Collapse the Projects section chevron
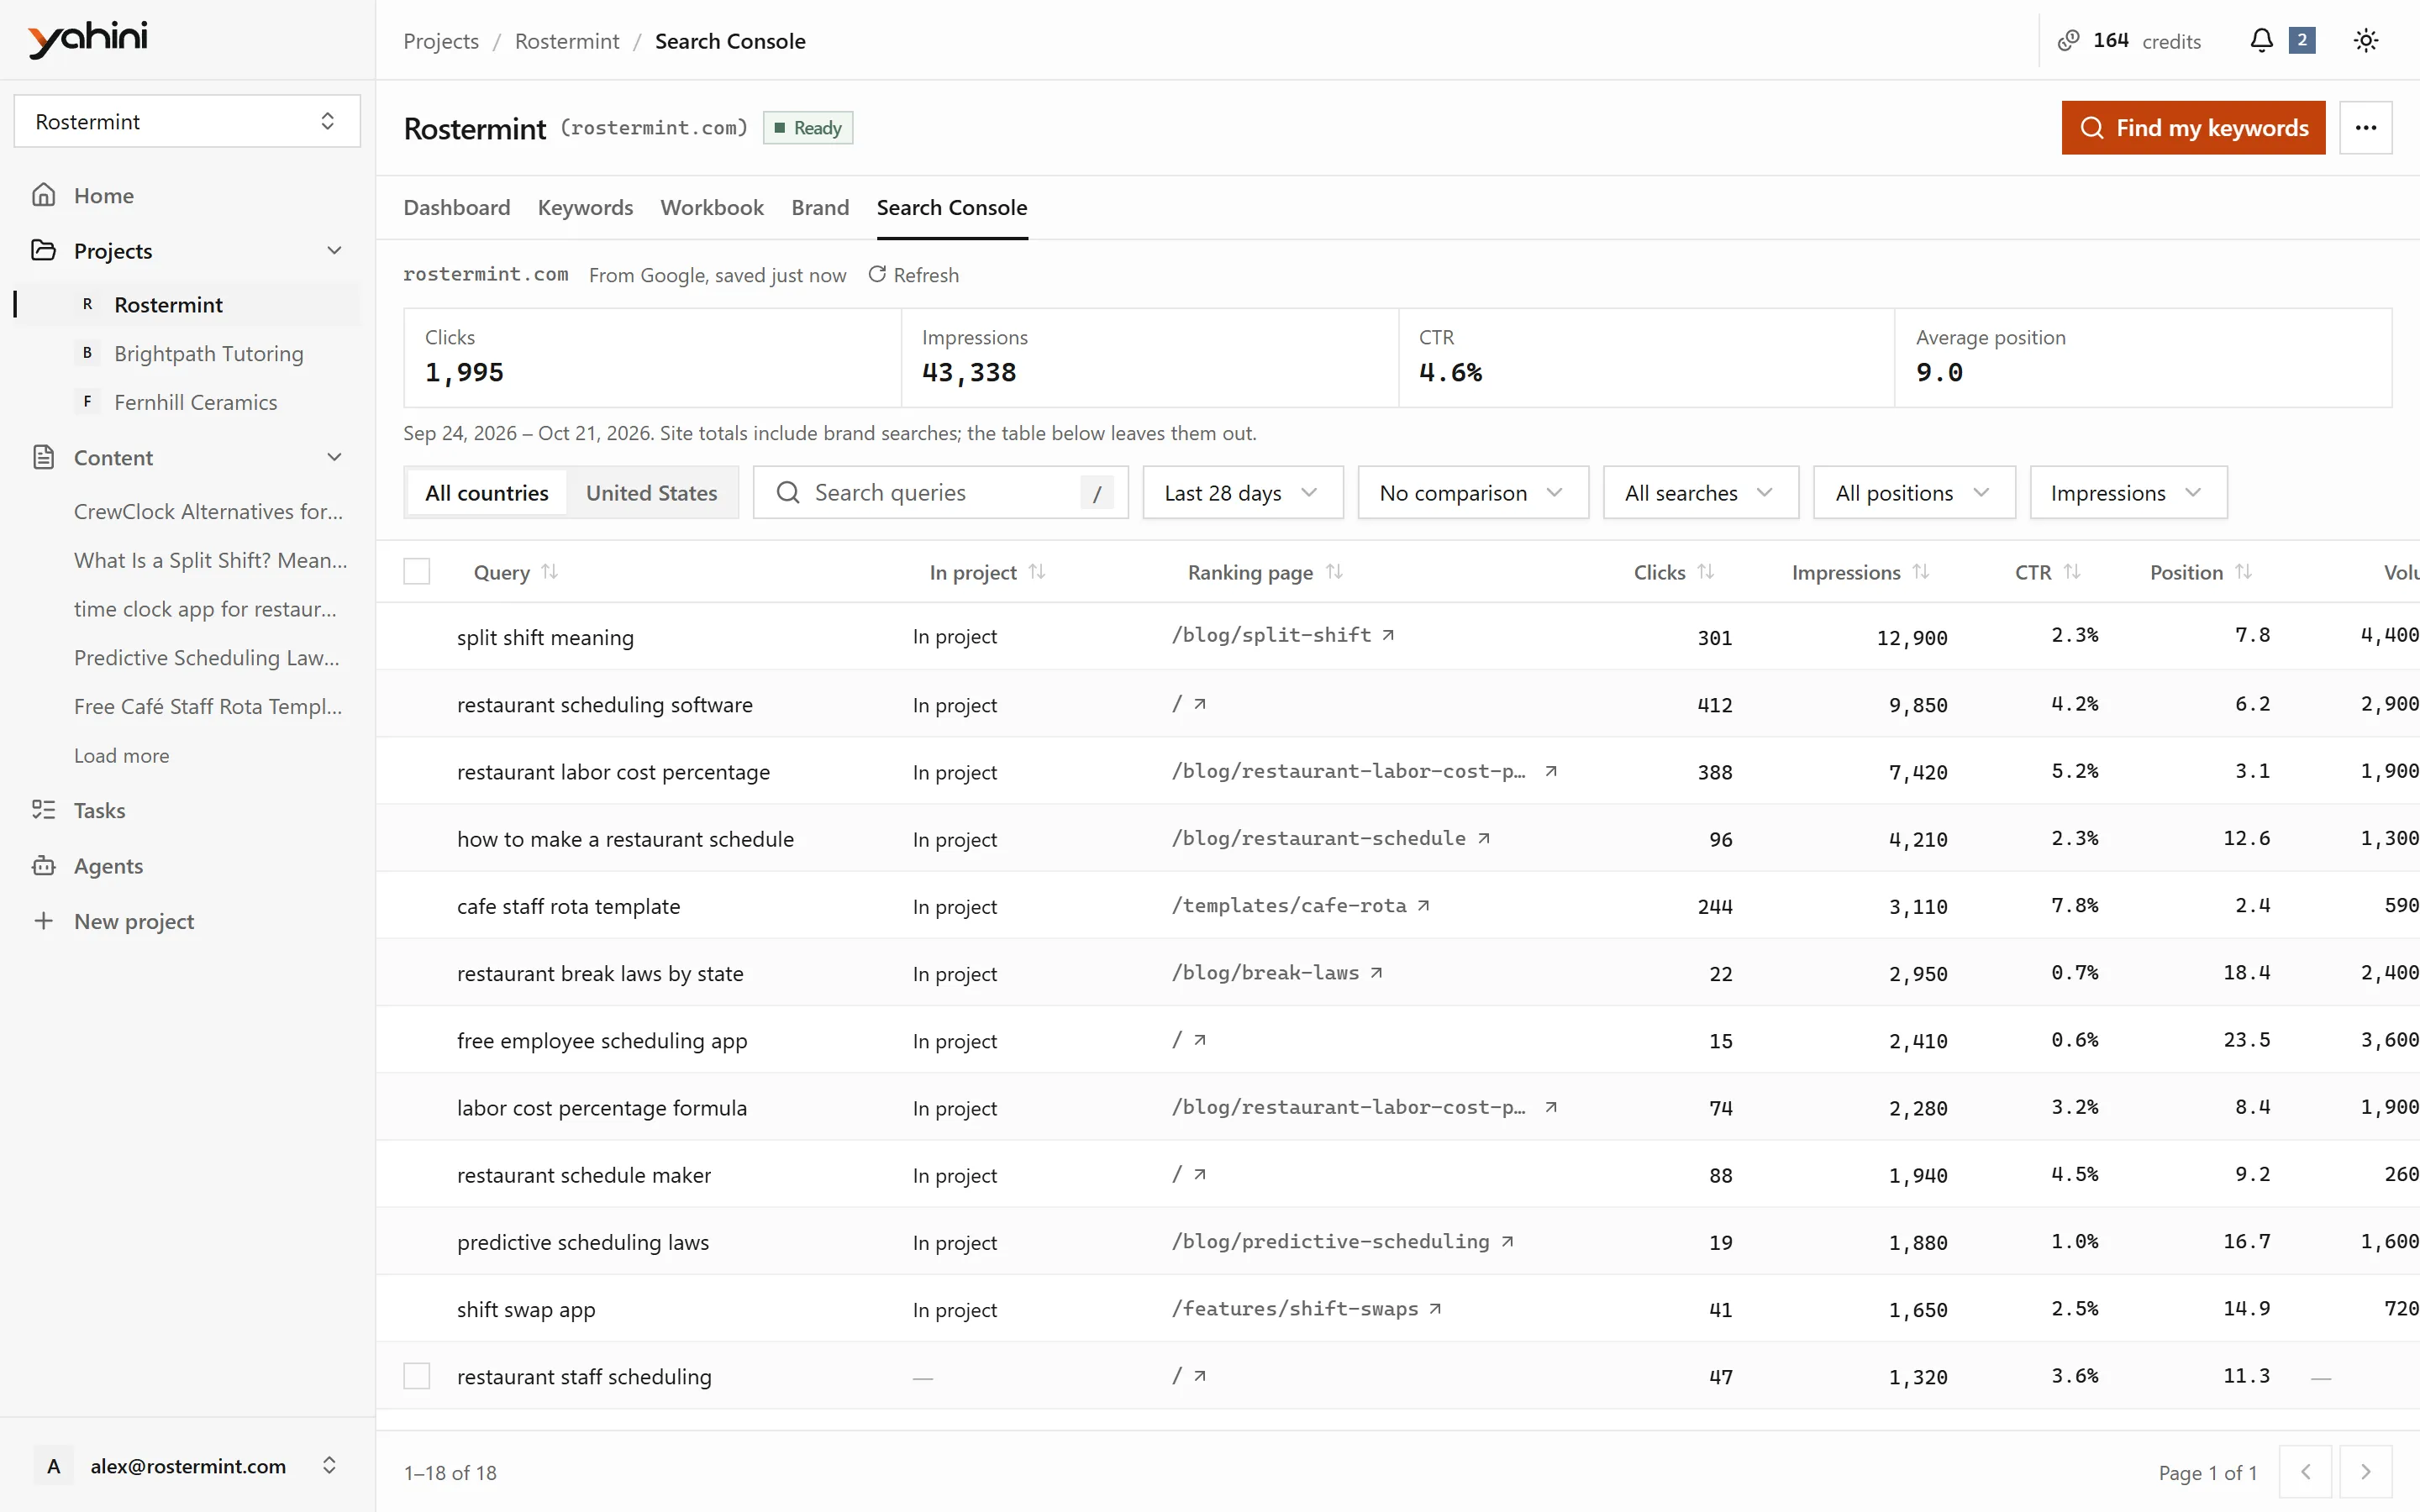This screenshot has height=1512, width=2420. (334, 250)
